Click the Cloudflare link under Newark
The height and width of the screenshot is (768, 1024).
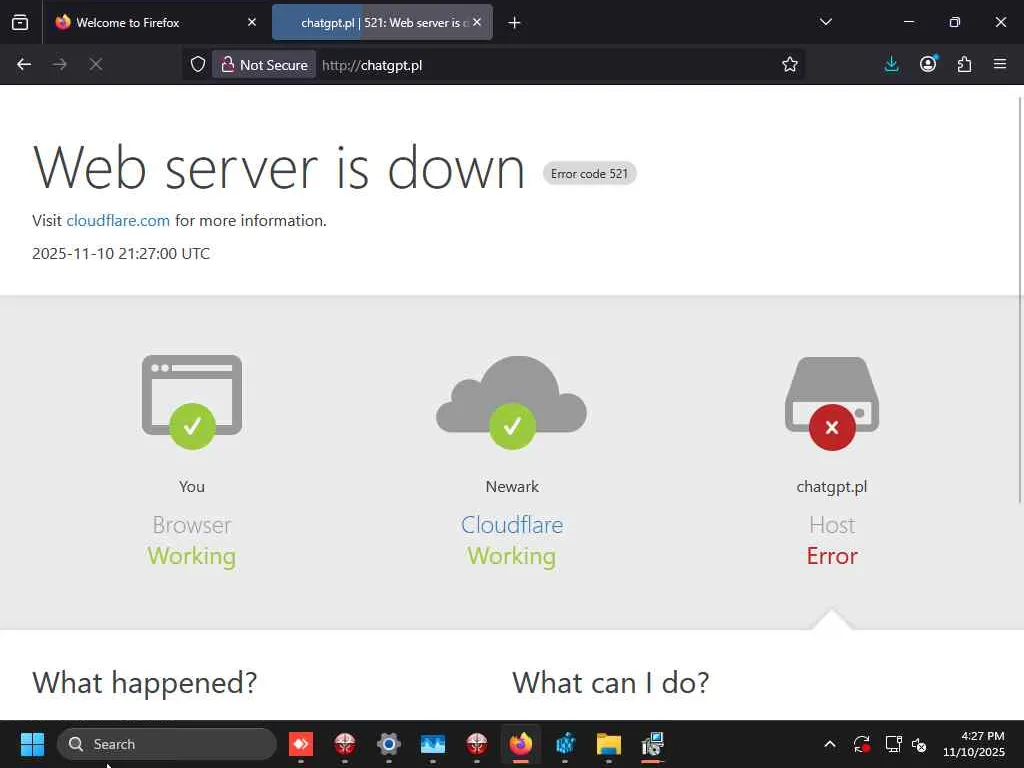pyautogui.click(x=512, y=525)
